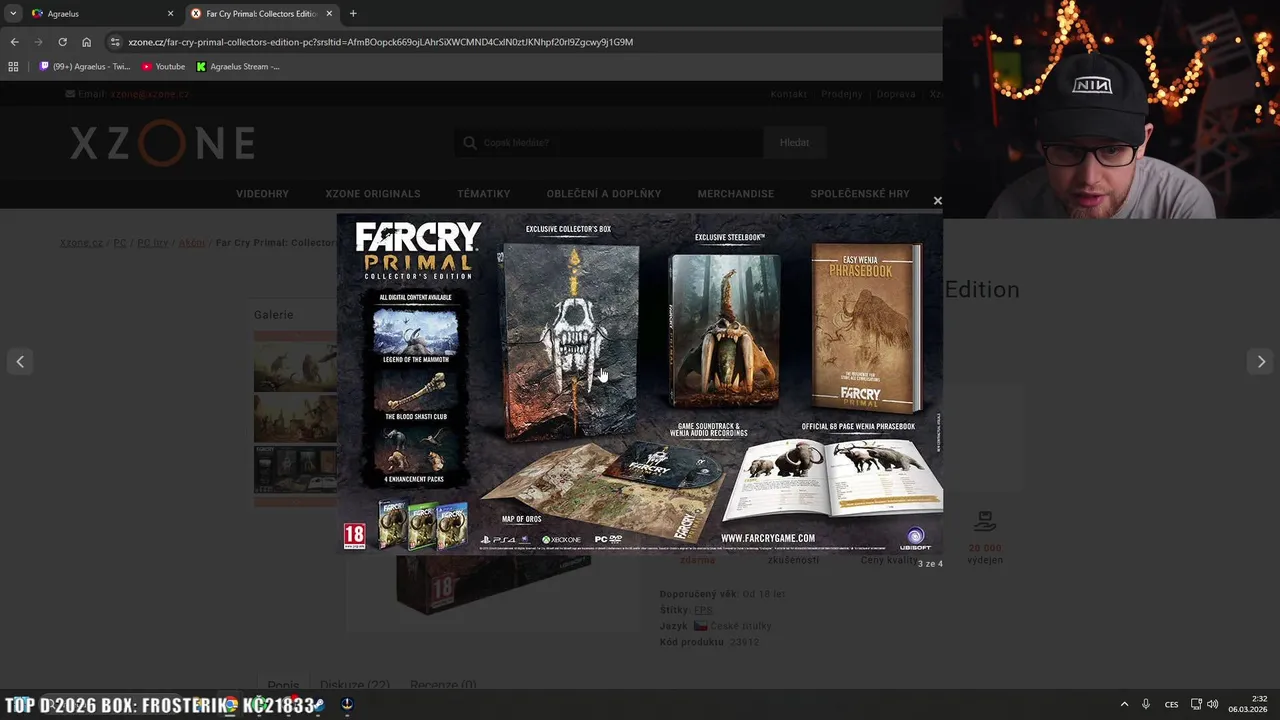Click the Akční breadcrumb link

[x=191, y=243]
